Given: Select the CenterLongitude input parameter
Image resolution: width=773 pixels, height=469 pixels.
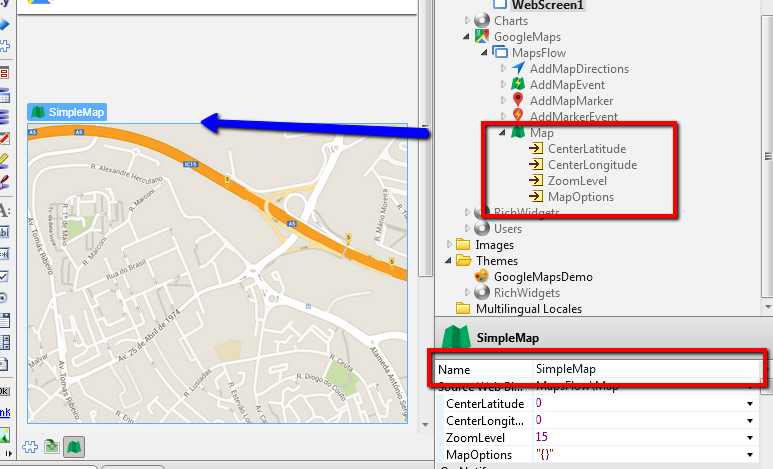Looking at the screenshot, I should (591, 165).
